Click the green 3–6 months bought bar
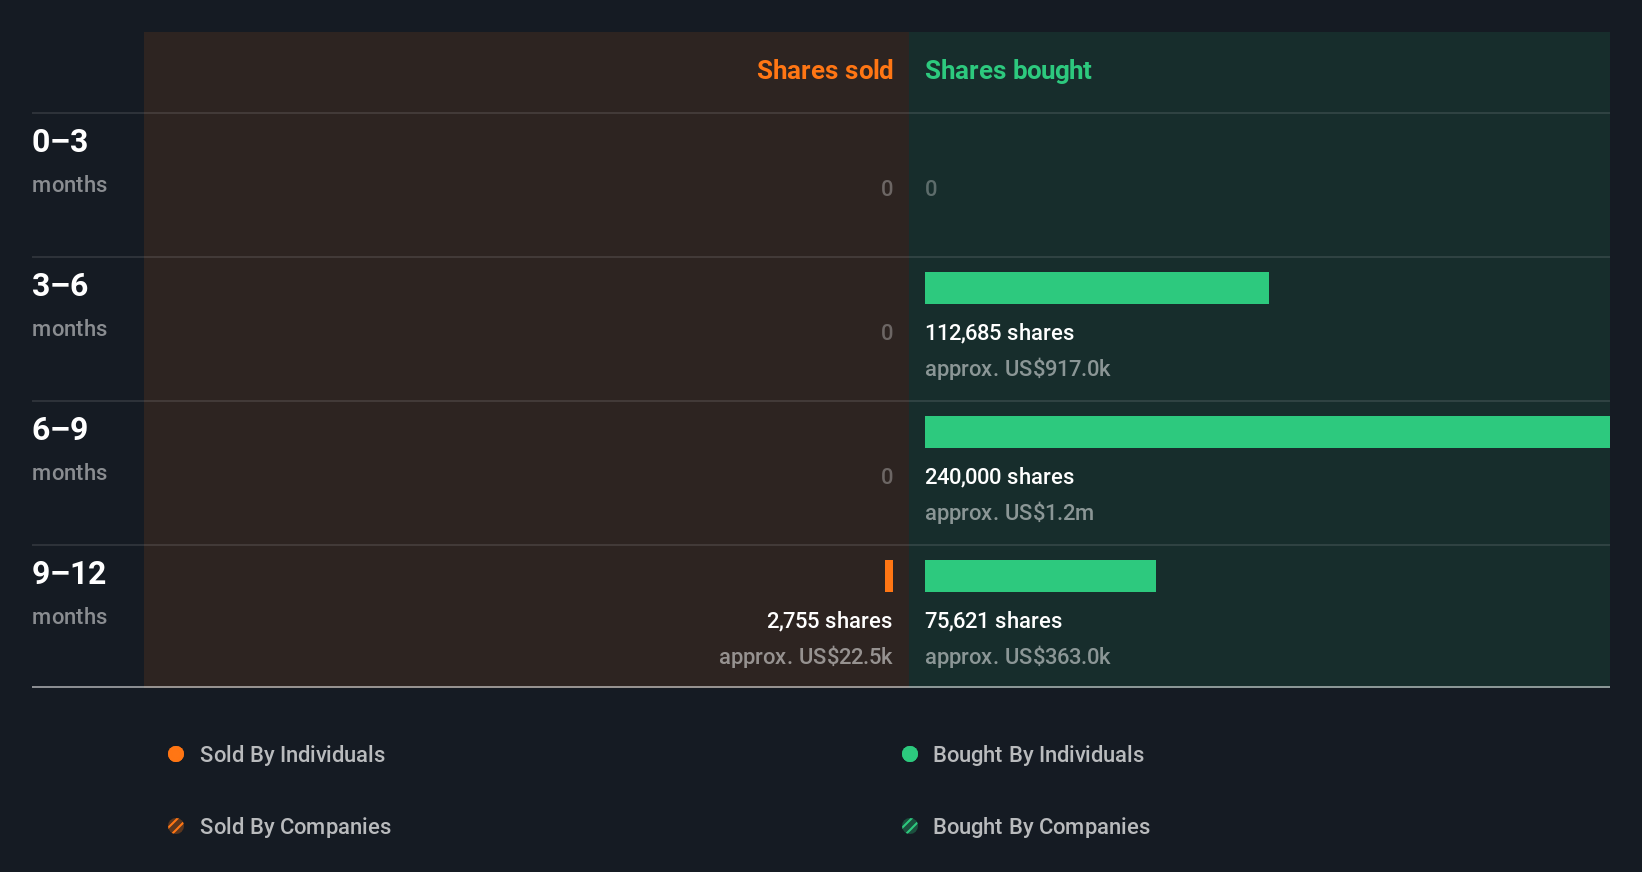 1097,288
